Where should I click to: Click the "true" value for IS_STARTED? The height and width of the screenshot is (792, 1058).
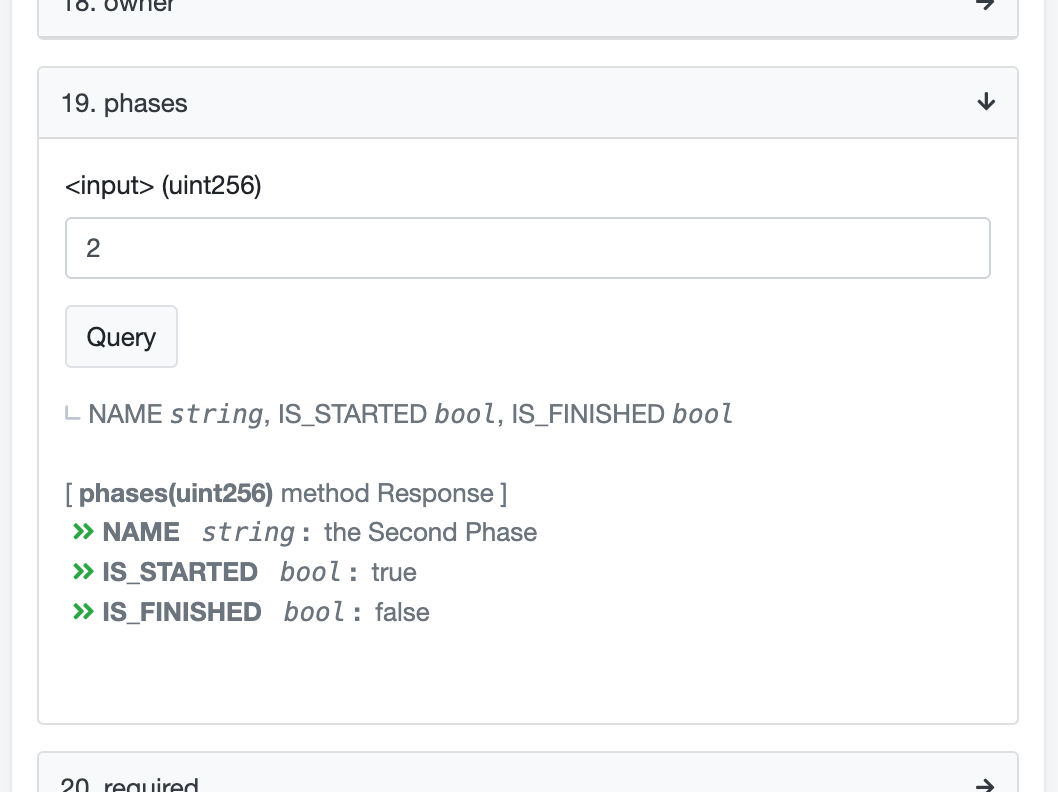pos(394,572)
